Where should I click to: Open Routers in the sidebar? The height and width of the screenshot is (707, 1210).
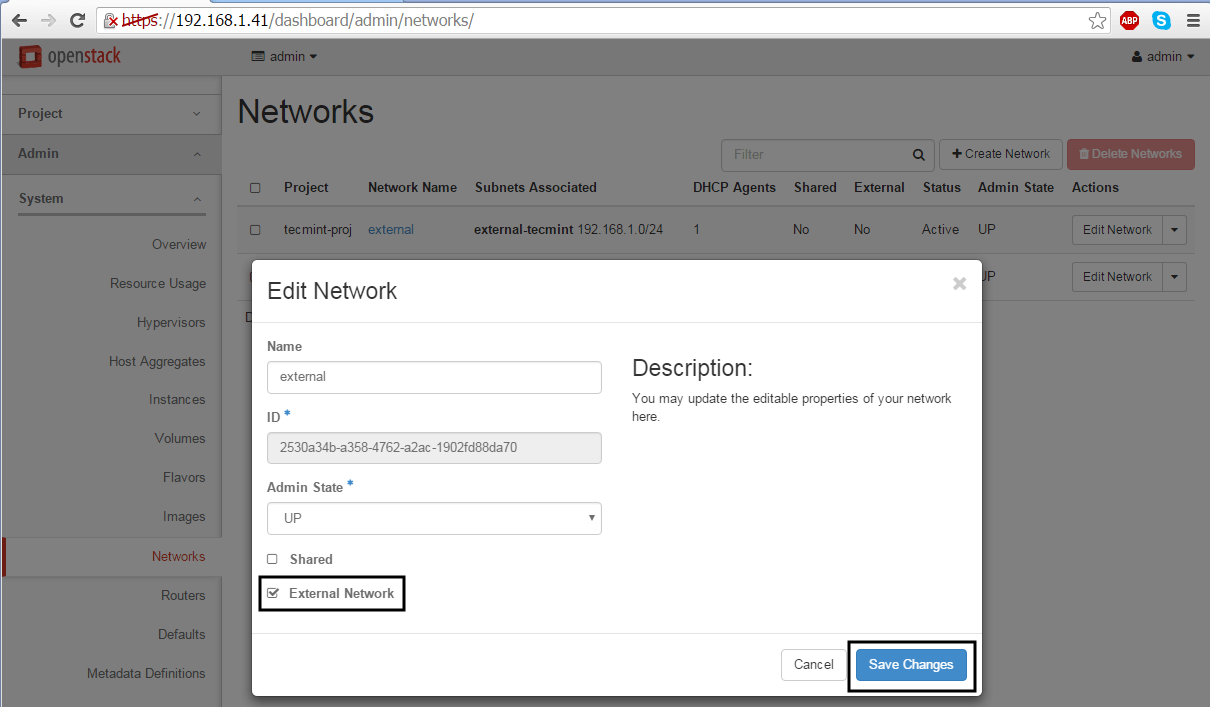click(183, 595)
